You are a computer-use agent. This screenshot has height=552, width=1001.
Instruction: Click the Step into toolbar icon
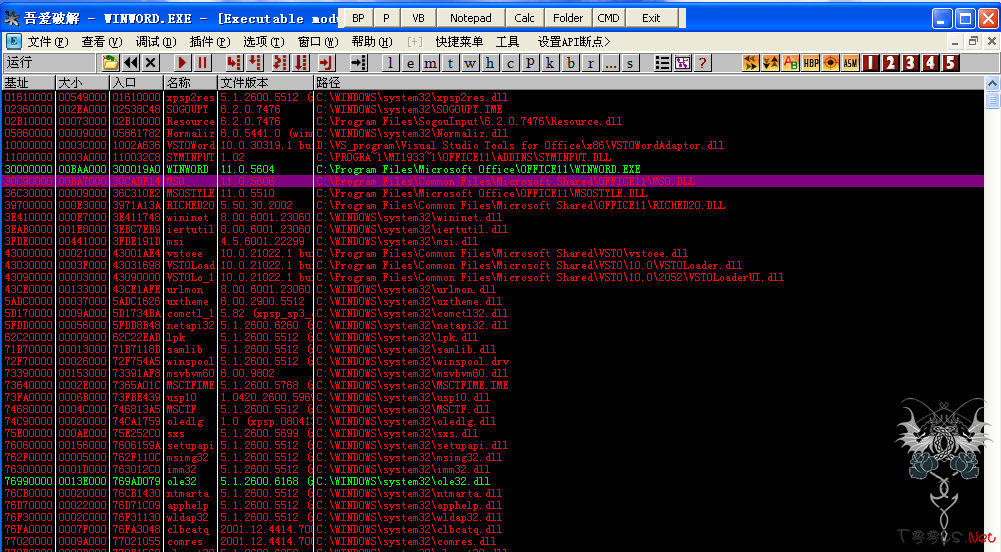(234, 63)
